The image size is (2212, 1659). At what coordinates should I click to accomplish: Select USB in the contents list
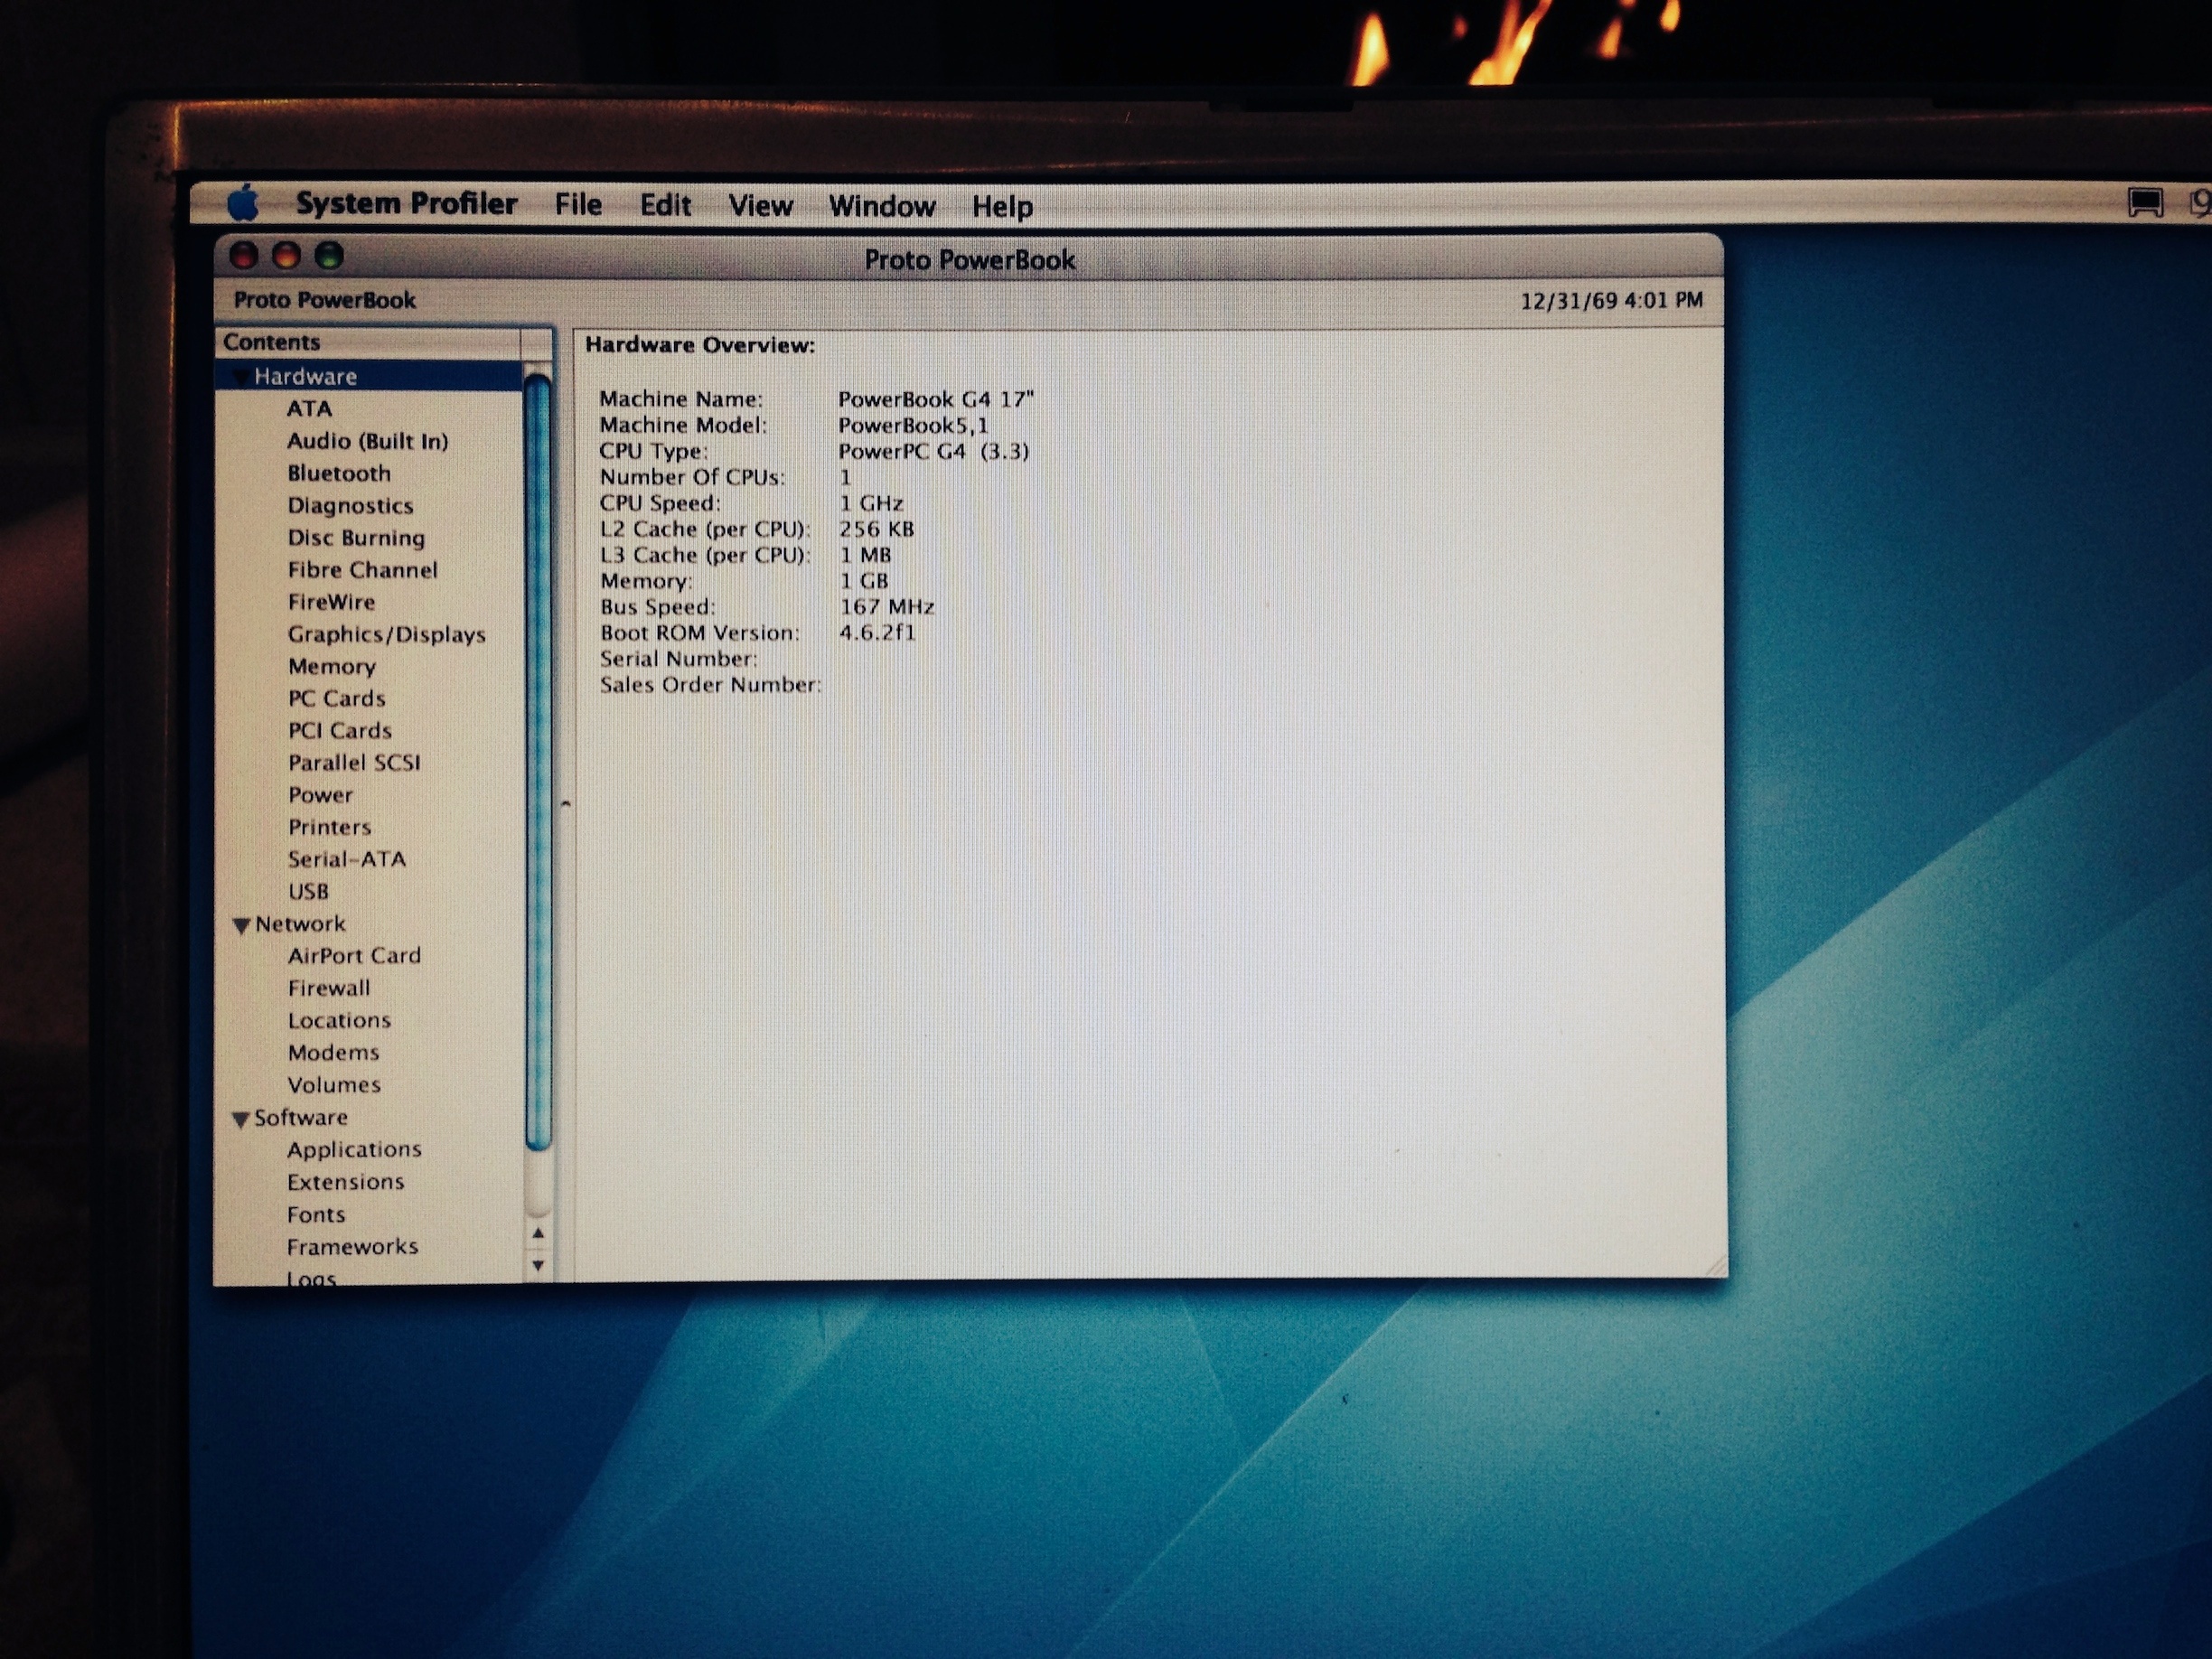[x=308, y=891]
